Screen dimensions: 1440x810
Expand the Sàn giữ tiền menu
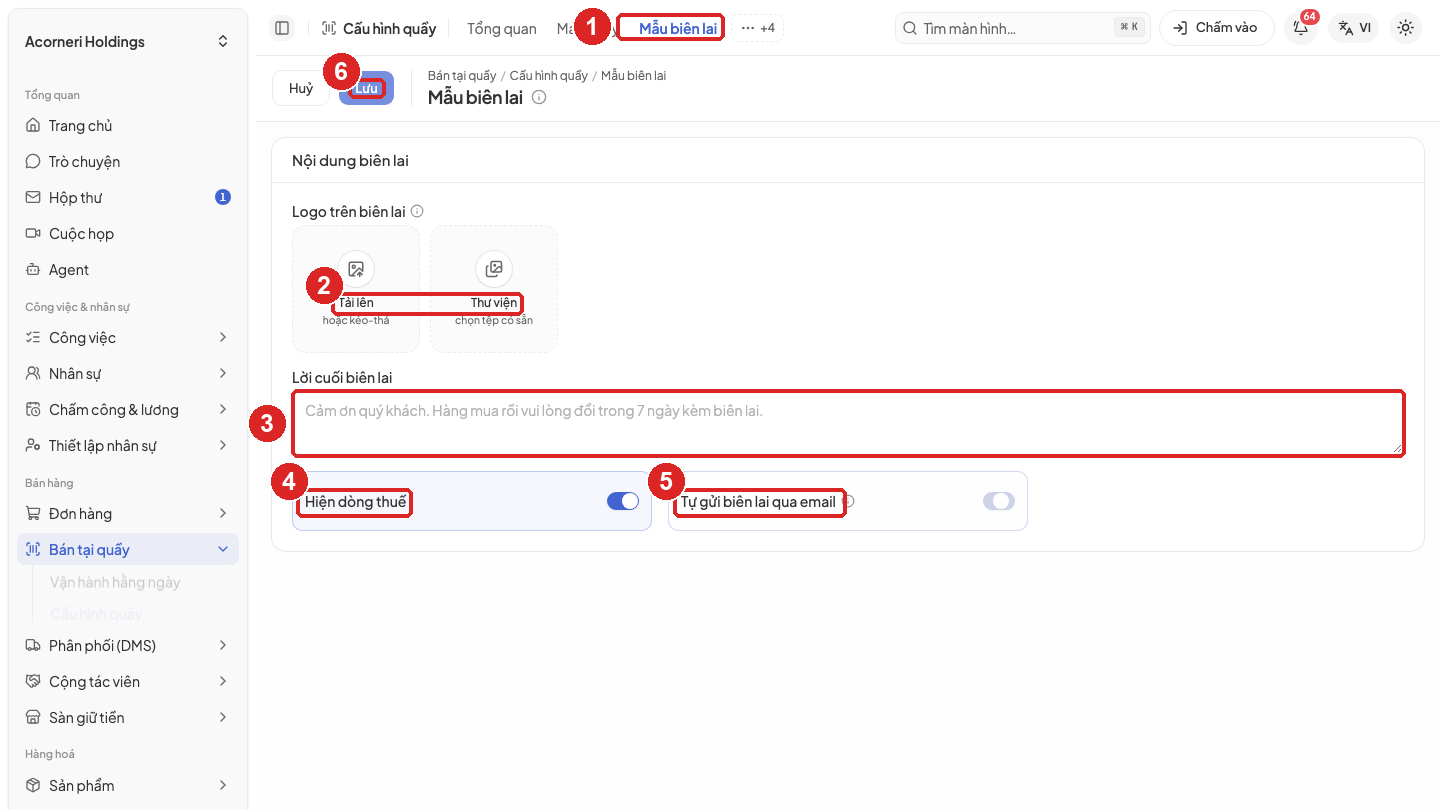click(128, 718)
